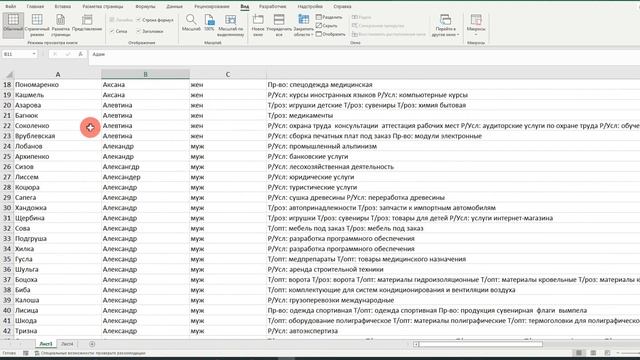Viewport: 640px width, 360px height.
Task: Toggle the Formula Bar (Строка формул) checkbox
Action: [155, 20]
